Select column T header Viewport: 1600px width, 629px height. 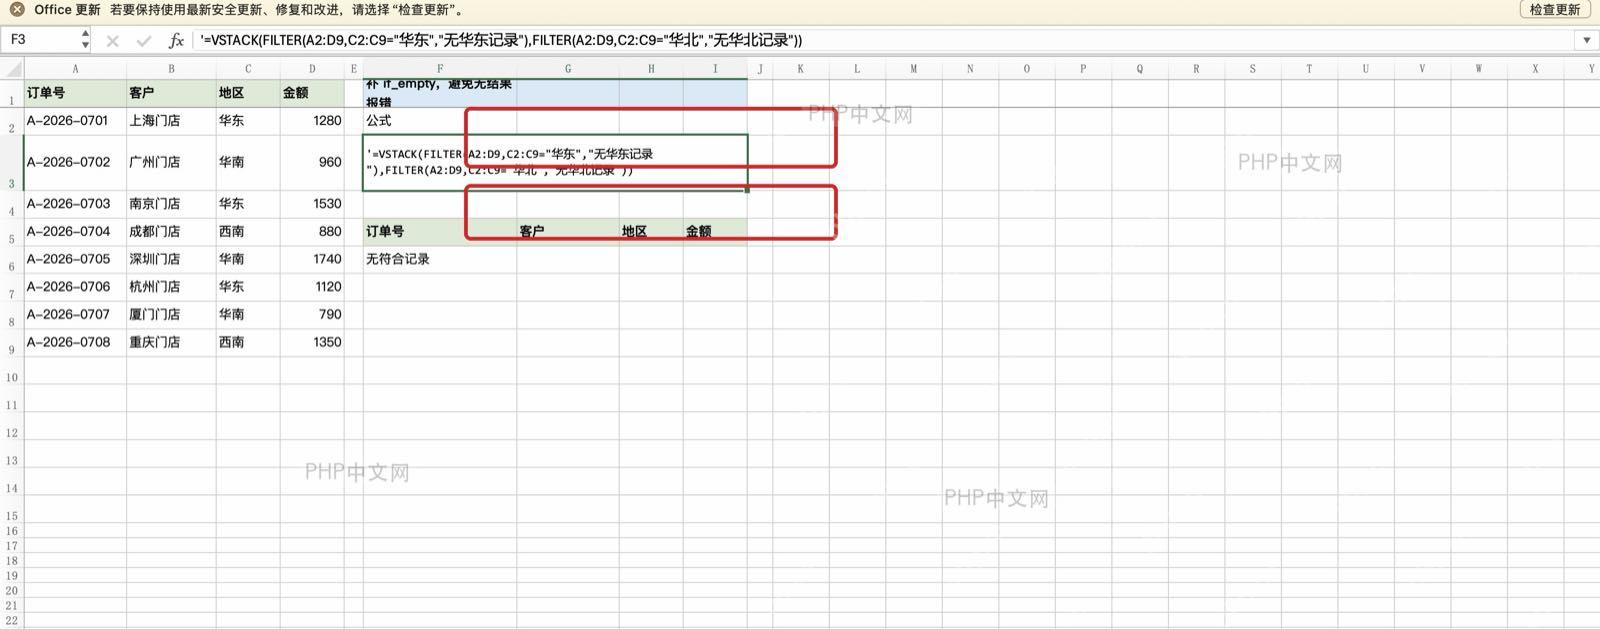[1309, 69]
